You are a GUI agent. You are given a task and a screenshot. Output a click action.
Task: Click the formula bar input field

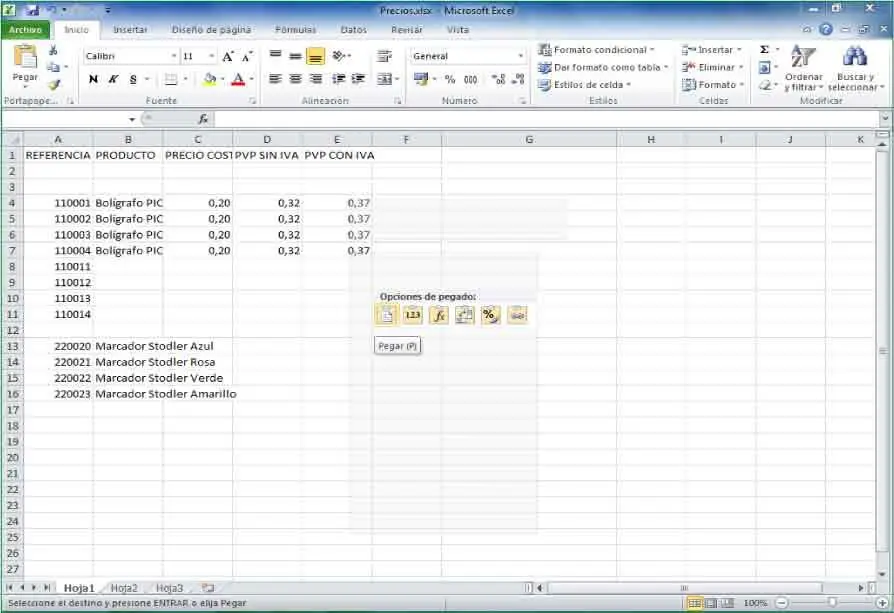point(540,119)
